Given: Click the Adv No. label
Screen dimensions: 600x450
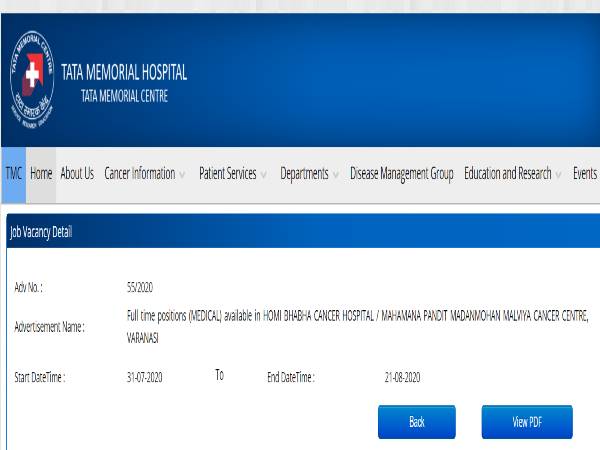Looking at the screenshot, I should tap(28, 287).
